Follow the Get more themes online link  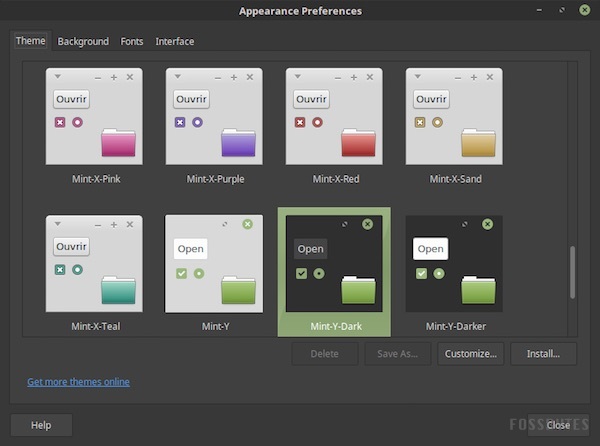coord(78,382)
